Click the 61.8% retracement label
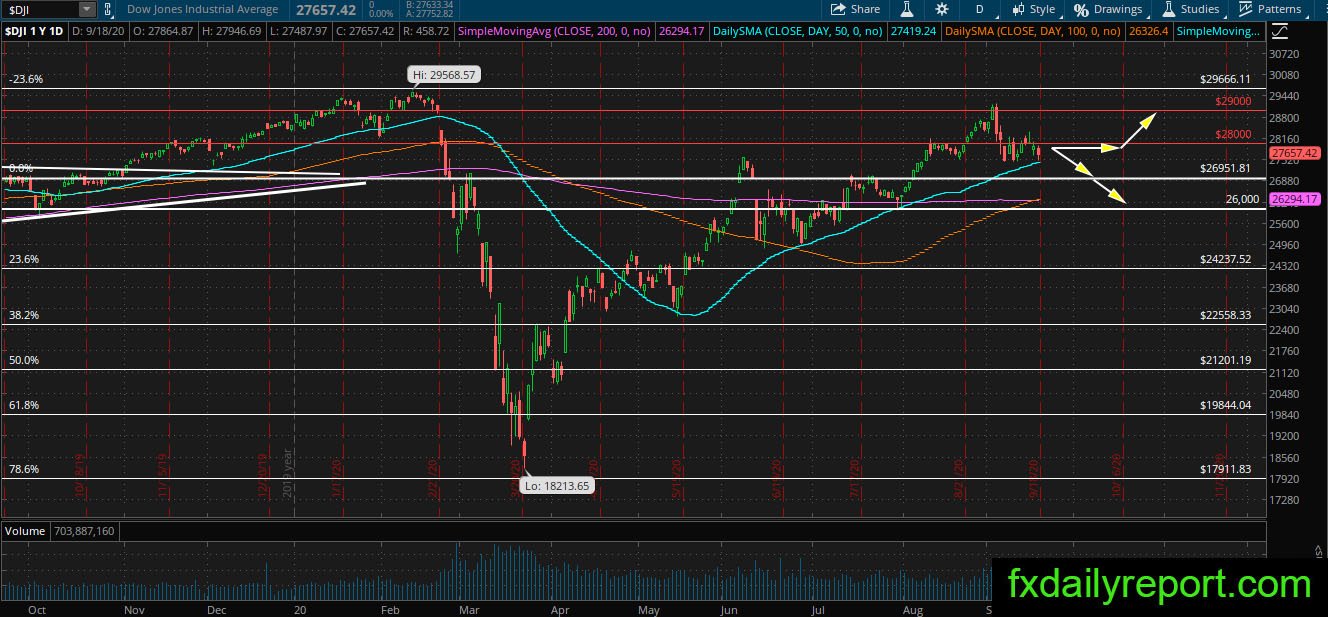This screenshot has width=1328, height=617. point(23,405)
